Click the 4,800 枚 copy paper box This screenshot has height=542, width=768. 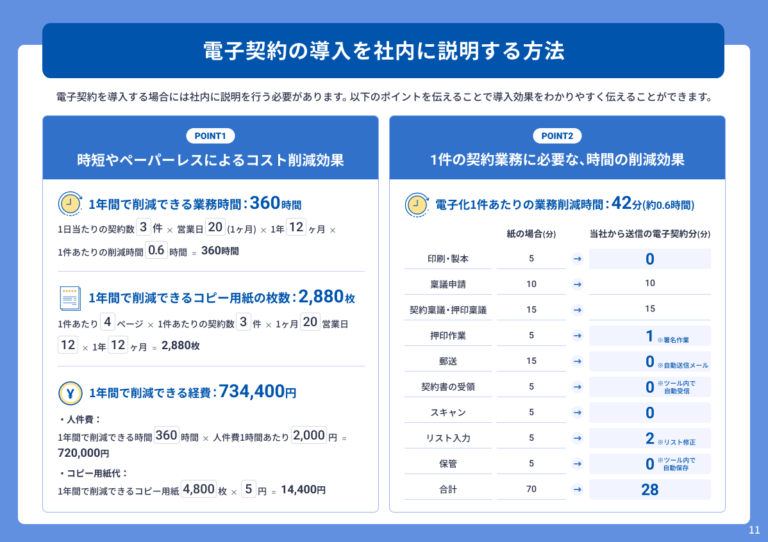pos(198,489)
